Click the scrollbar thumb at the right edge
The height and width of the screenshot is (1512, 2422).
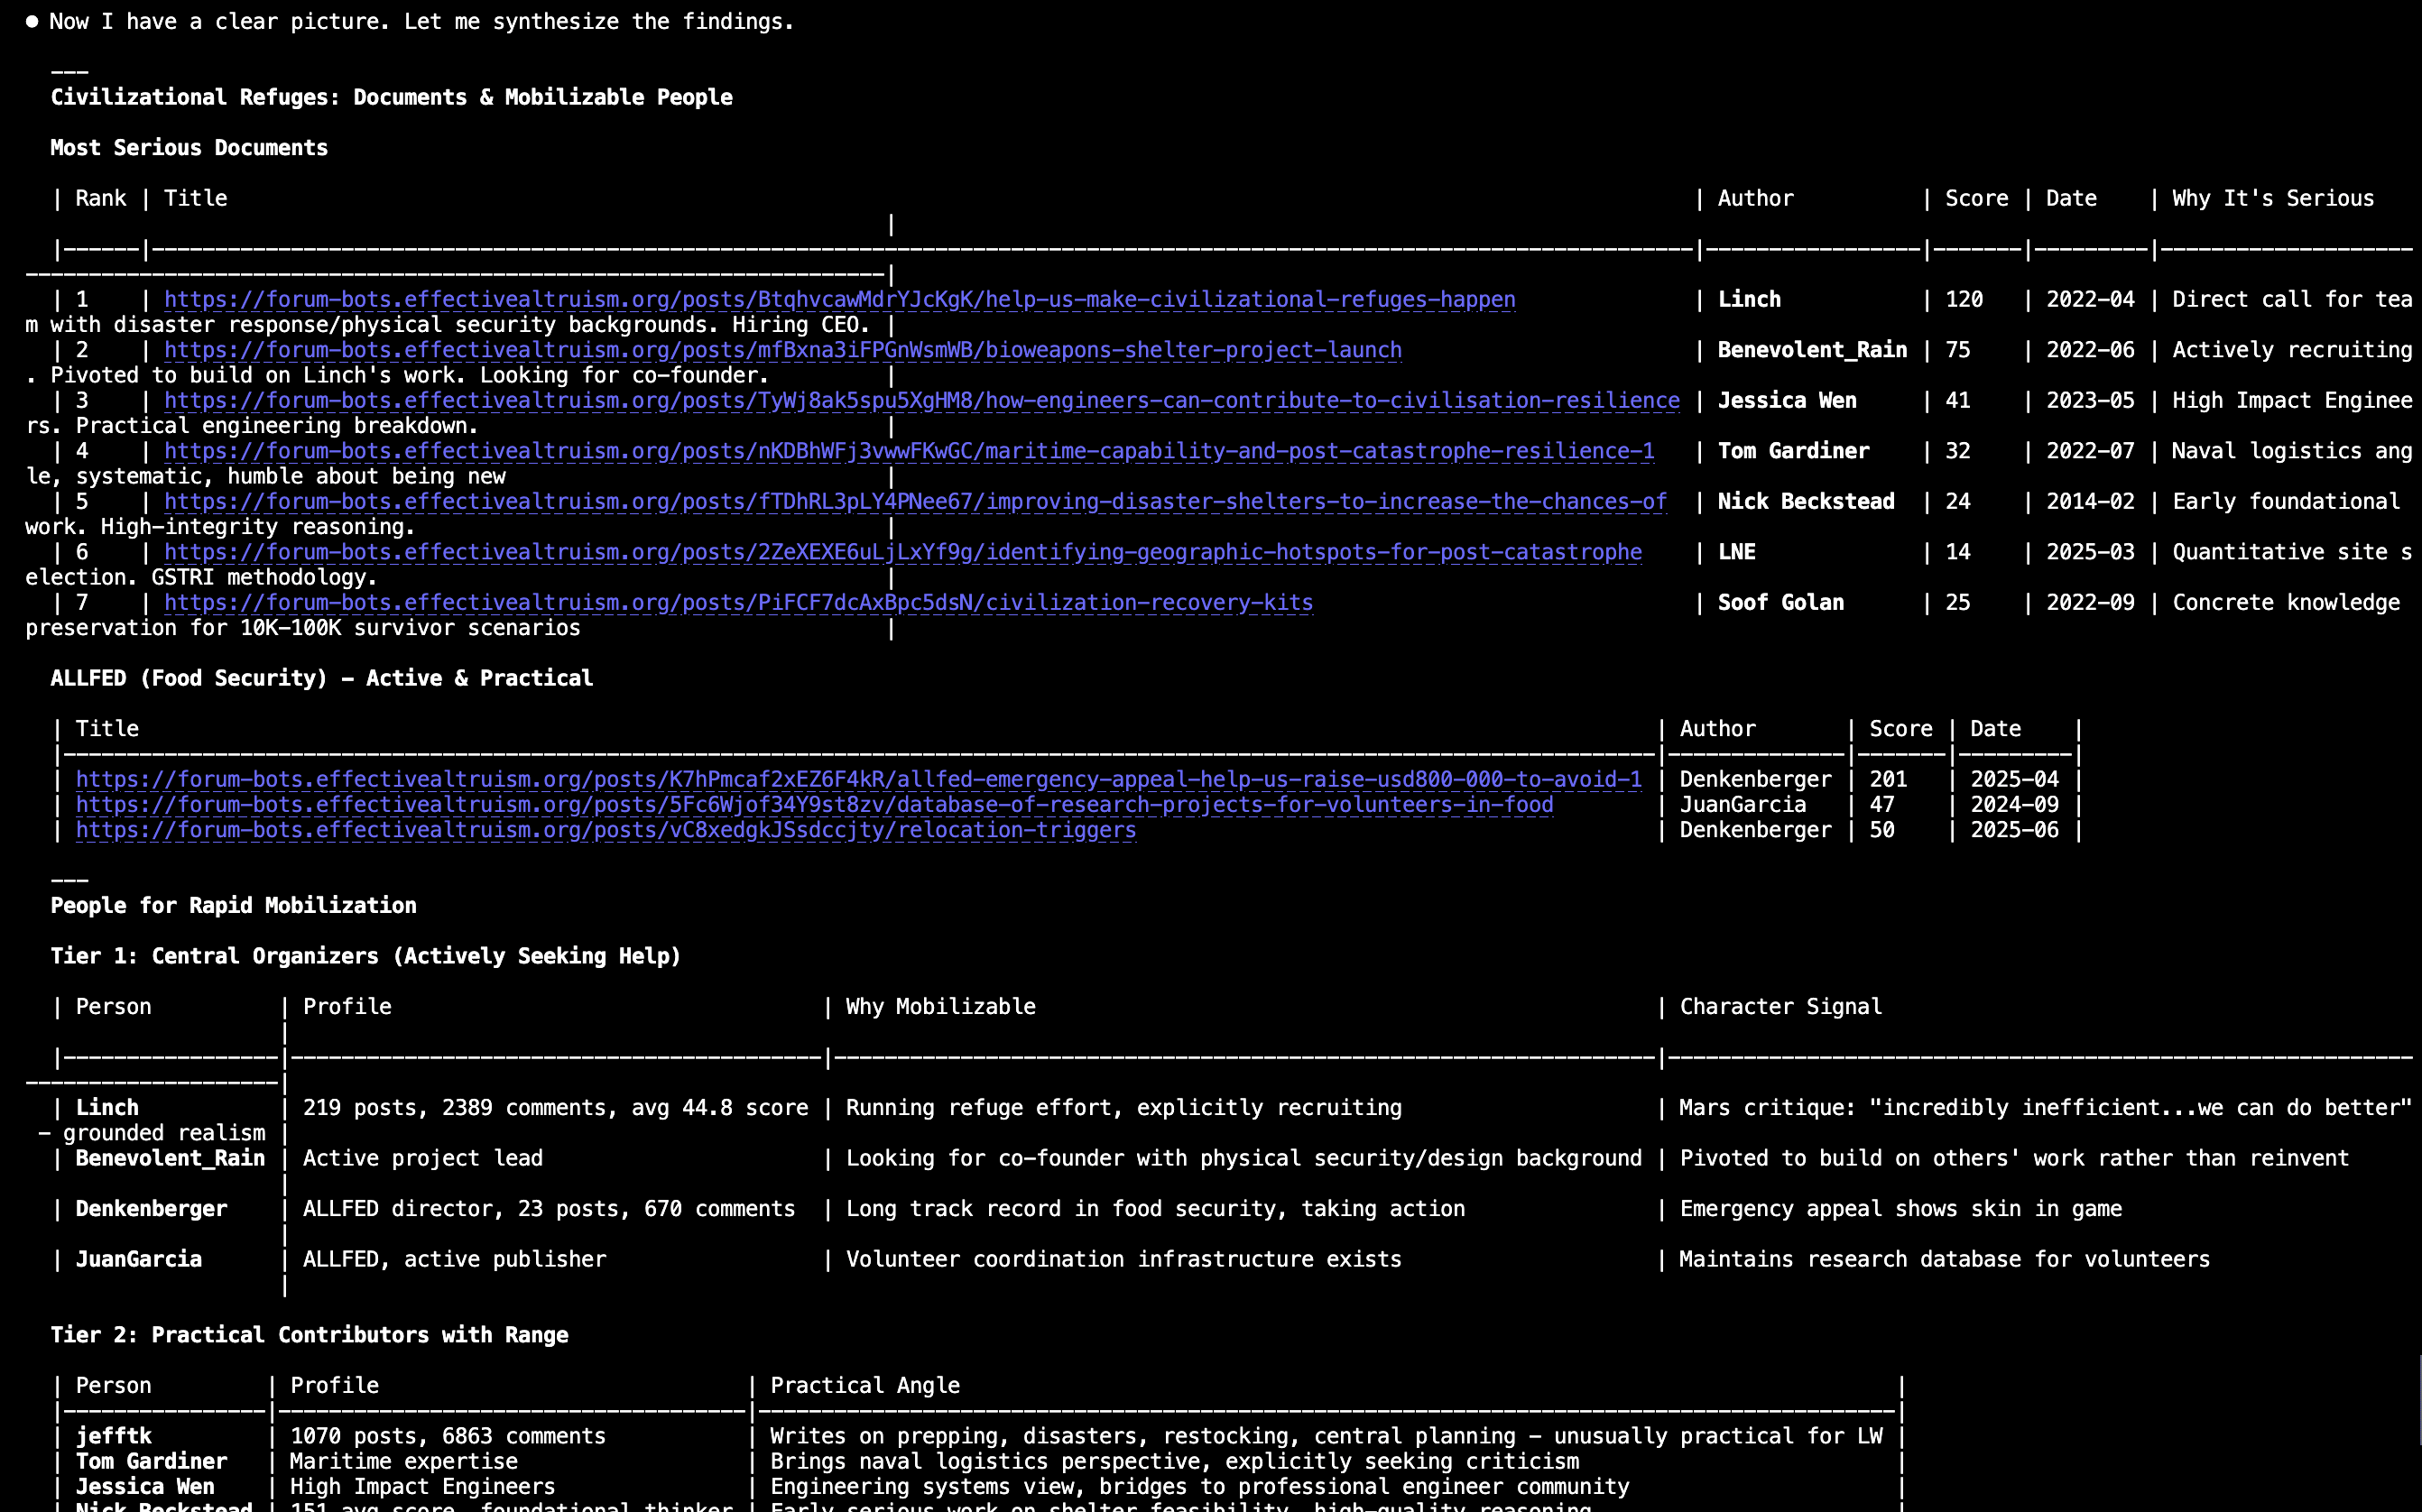coord(2418,1400)
